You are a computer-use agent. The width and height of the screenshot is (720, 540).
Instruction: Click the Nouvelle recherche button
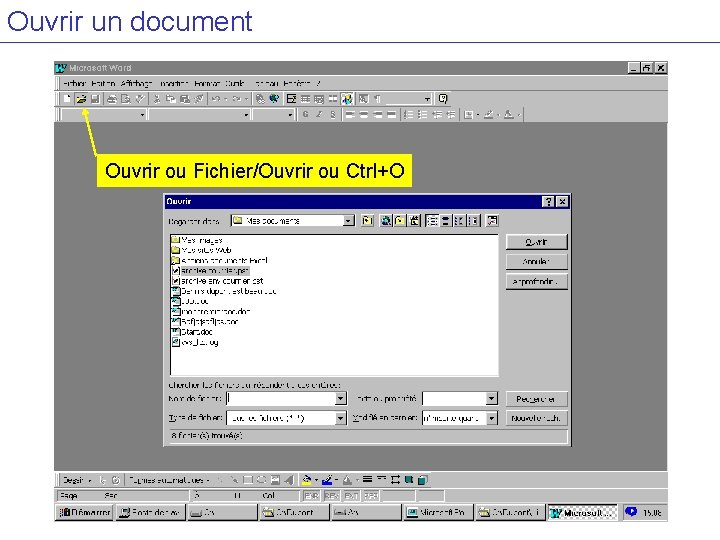tap(536, 418)
